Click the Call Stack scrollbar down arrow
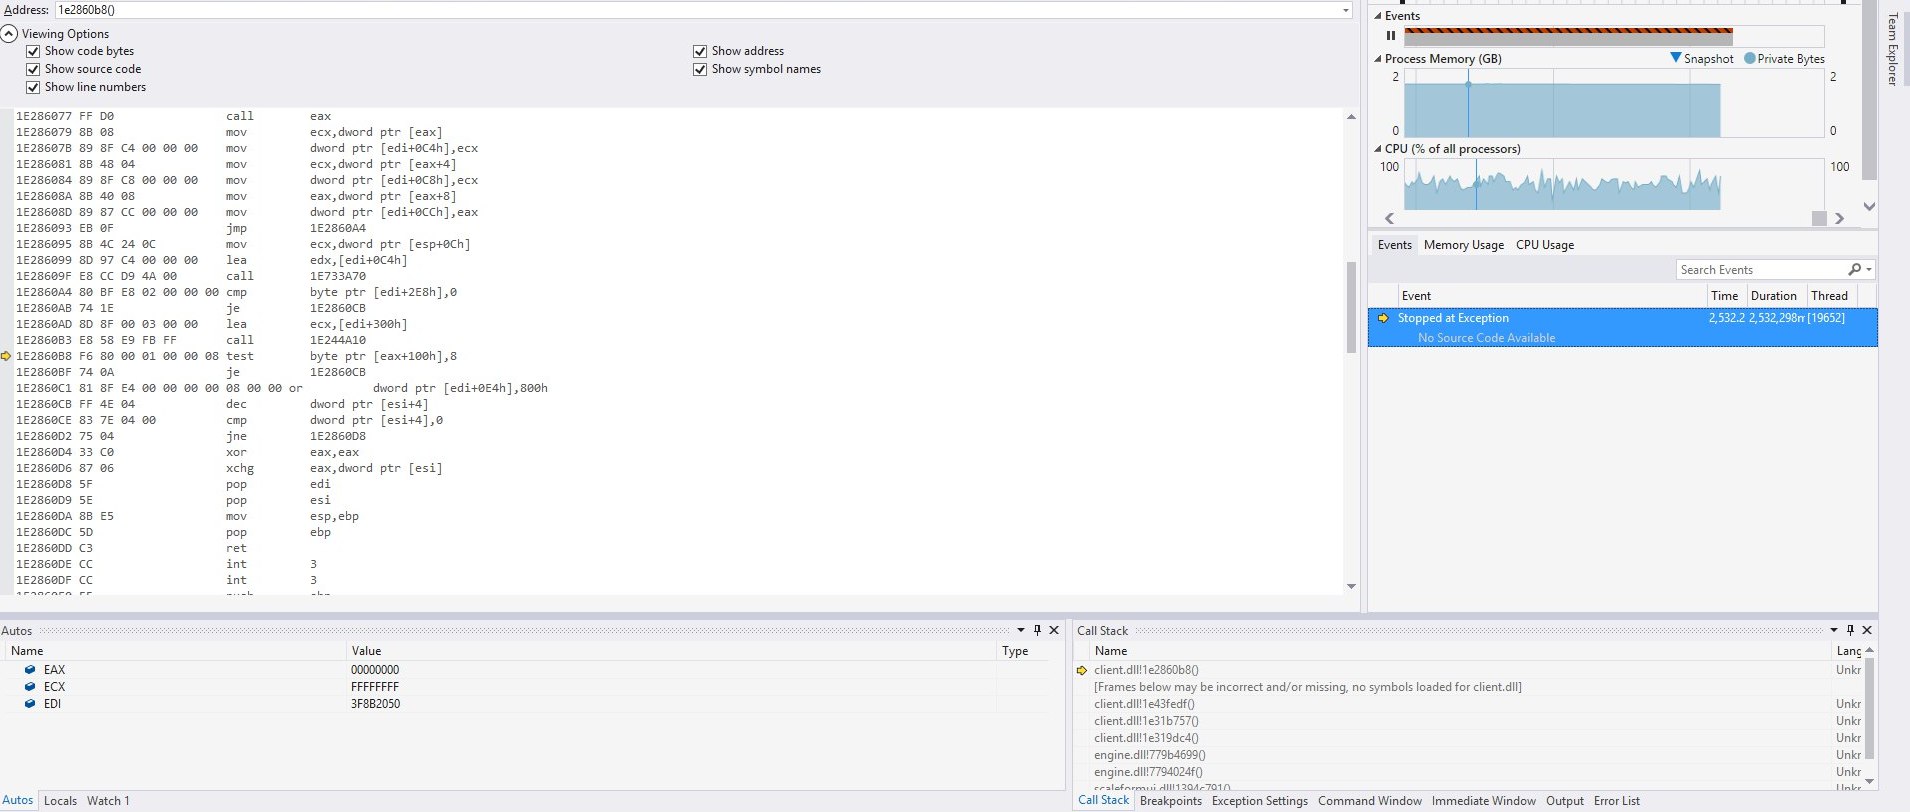This screenshot has height=812, width=1910. pyautogui.click(x=1869, y=782)
